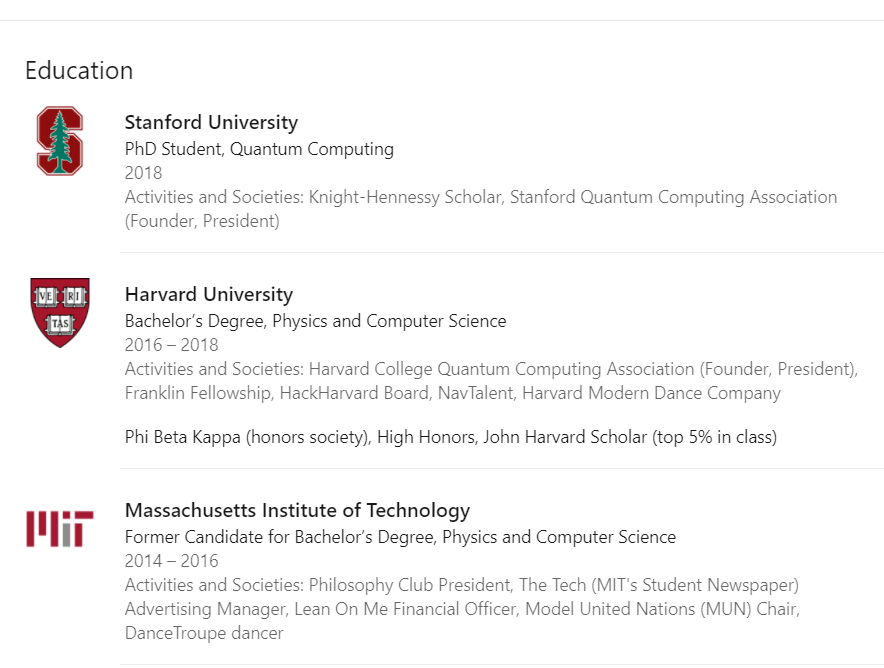This screenshot has height=668, width=884.
Task: Open the Stanford University school link
Action: (211, 122)
